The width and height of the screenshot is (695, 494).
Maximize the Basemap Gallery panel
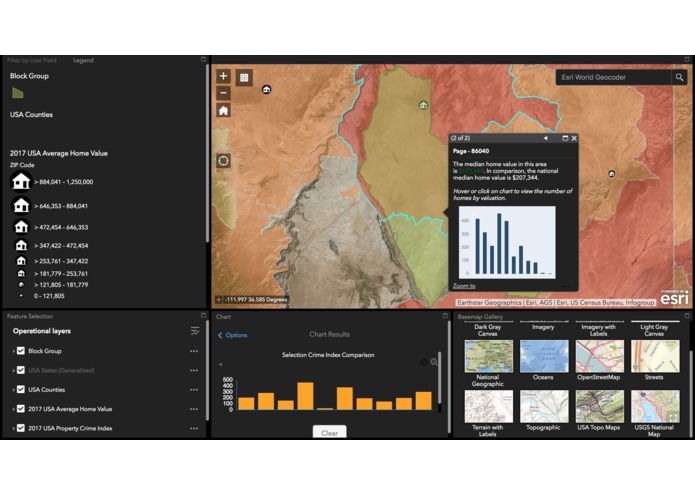point(687,315)
